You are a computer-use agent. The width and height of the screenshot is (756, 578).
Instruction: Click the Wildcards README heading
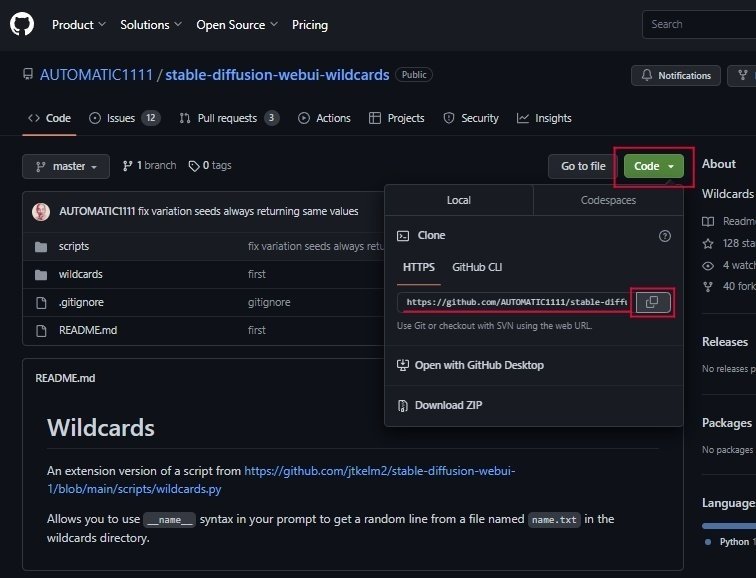pyautogui.click(x=101, y=428)
